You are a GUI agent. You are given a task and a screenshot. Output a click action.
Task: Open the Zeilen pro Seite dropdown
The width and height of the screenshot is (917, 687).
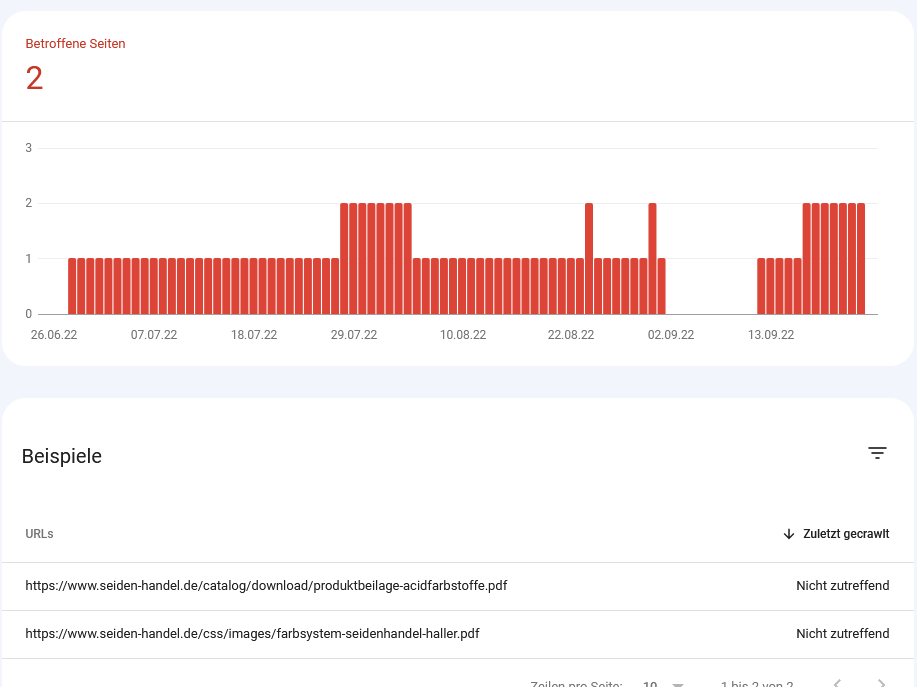coord(663,684)
